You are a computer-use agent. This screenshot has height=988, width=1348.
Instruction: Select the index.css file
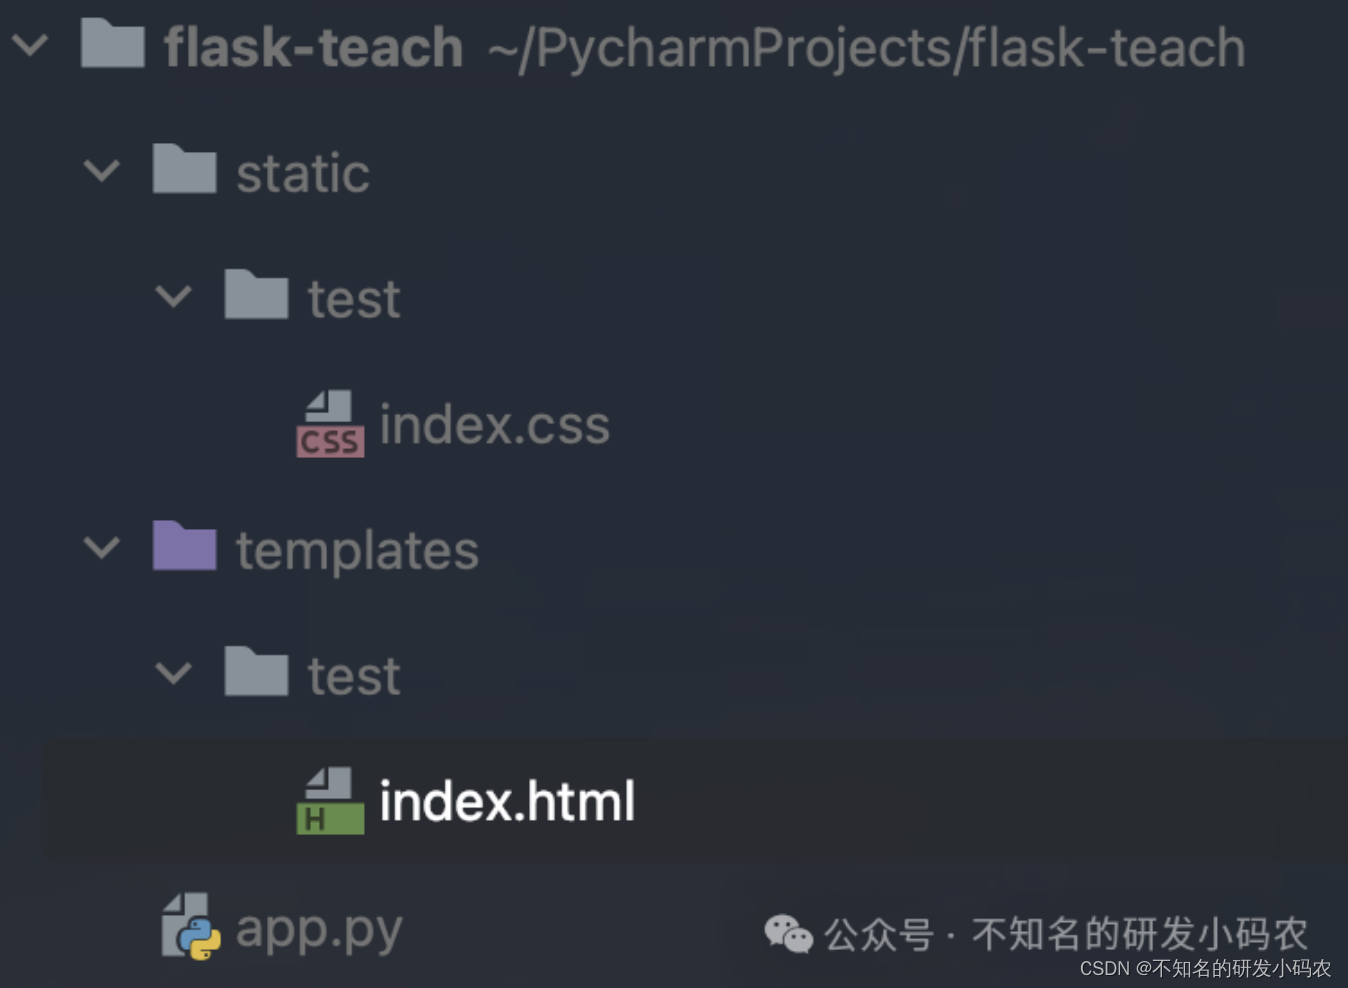494,422
